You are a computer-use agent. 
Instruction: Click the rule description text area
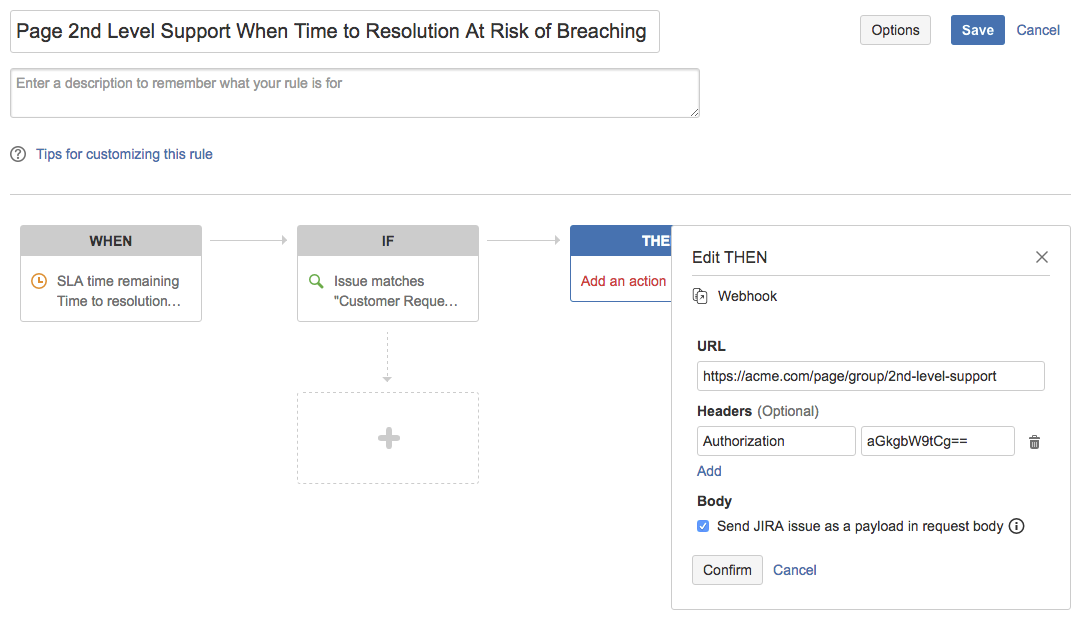pyautogui.click(x=354, y=93)
